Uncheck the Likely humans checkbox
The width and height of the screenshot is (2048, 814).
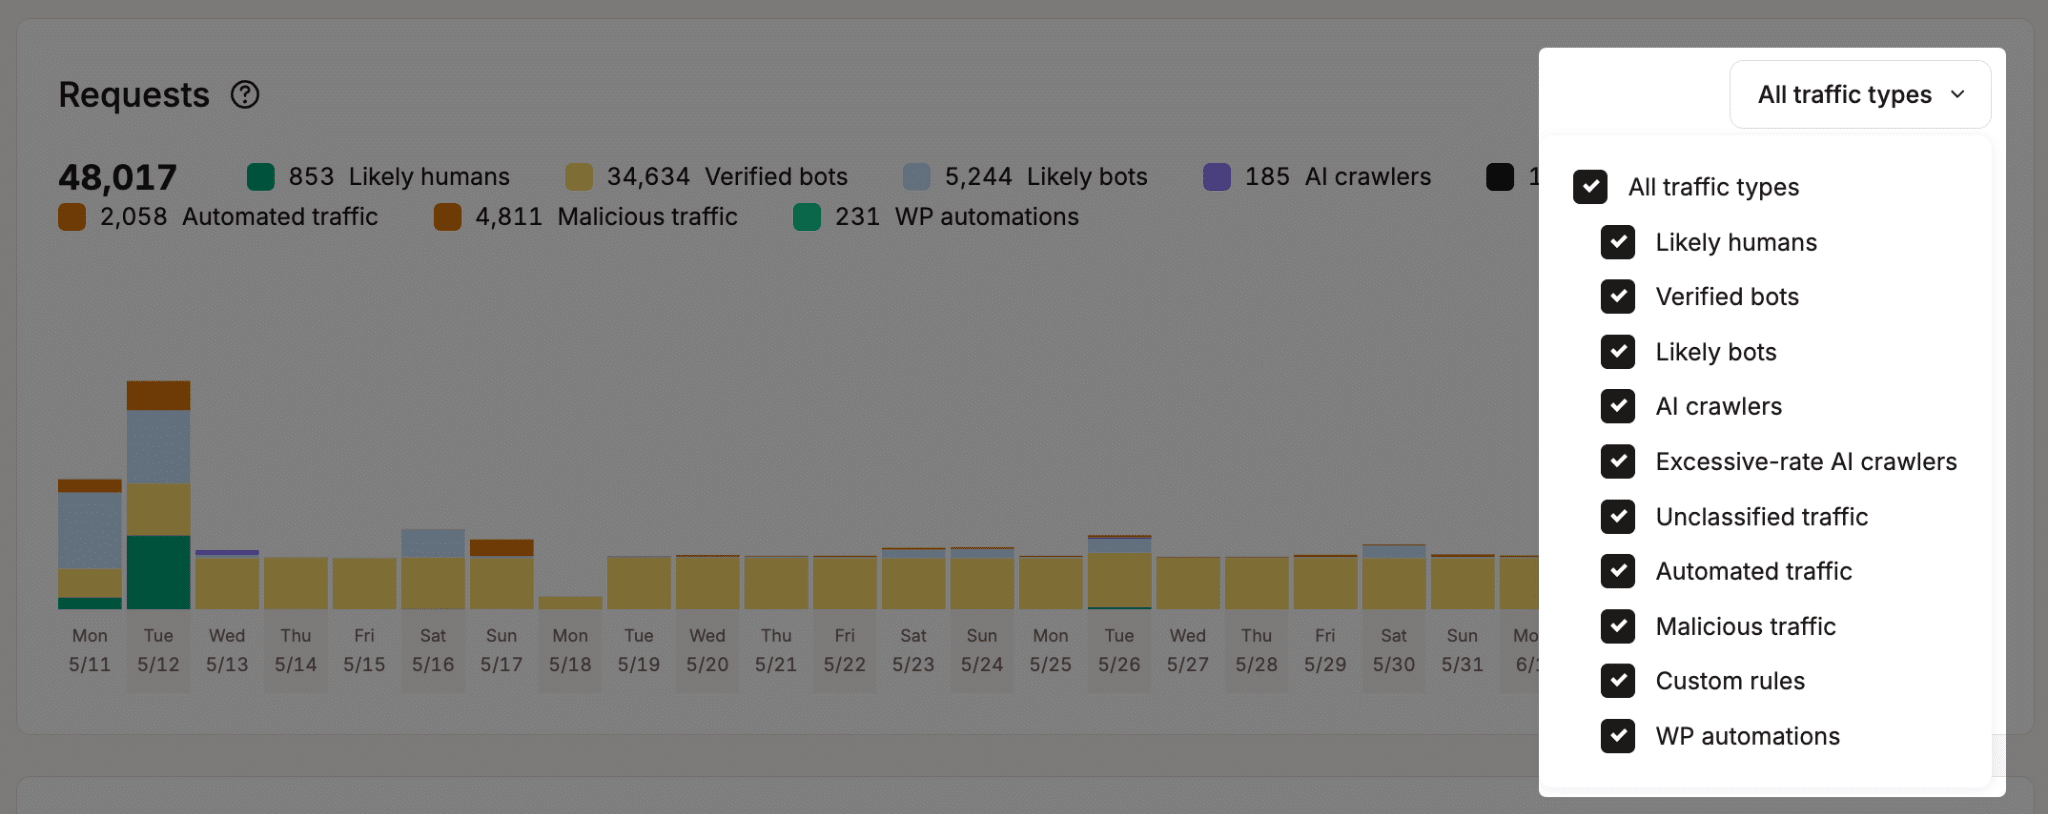[1618, 242]
